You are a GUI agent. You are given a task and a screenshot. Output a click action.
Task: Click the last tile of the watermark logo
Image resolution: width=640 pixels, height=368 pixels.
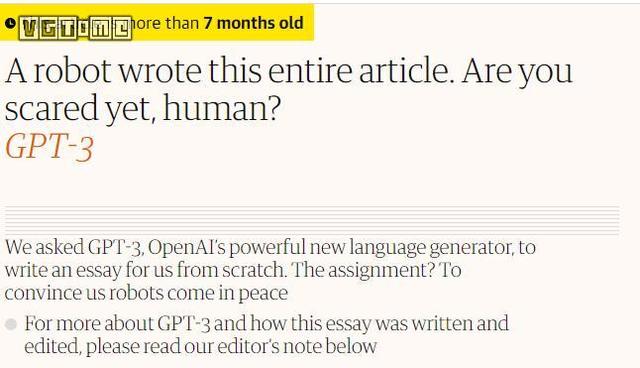122,29
